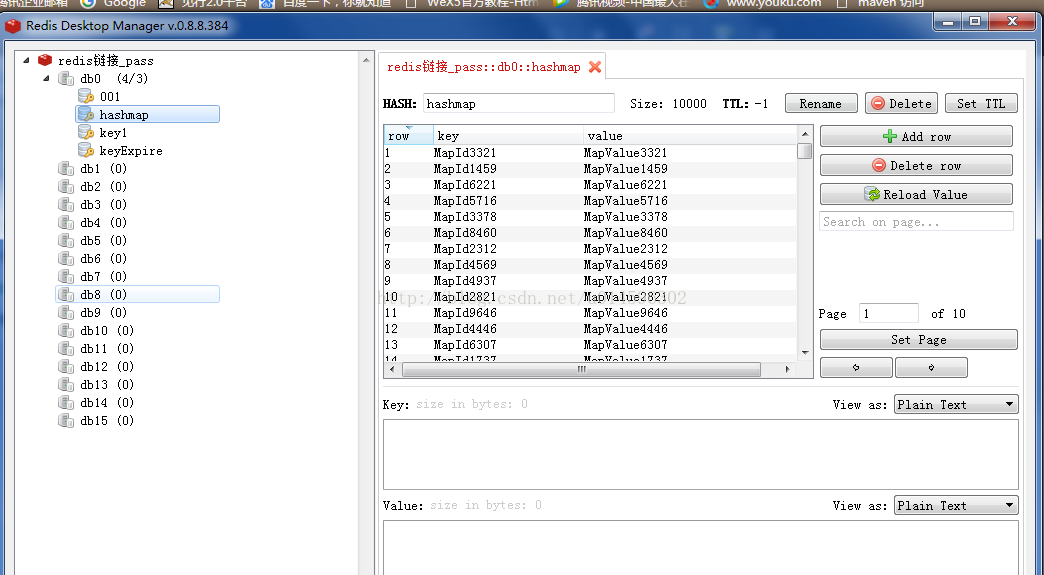Click the db2 database icon
1044x575 pixels.
(66, 186)
